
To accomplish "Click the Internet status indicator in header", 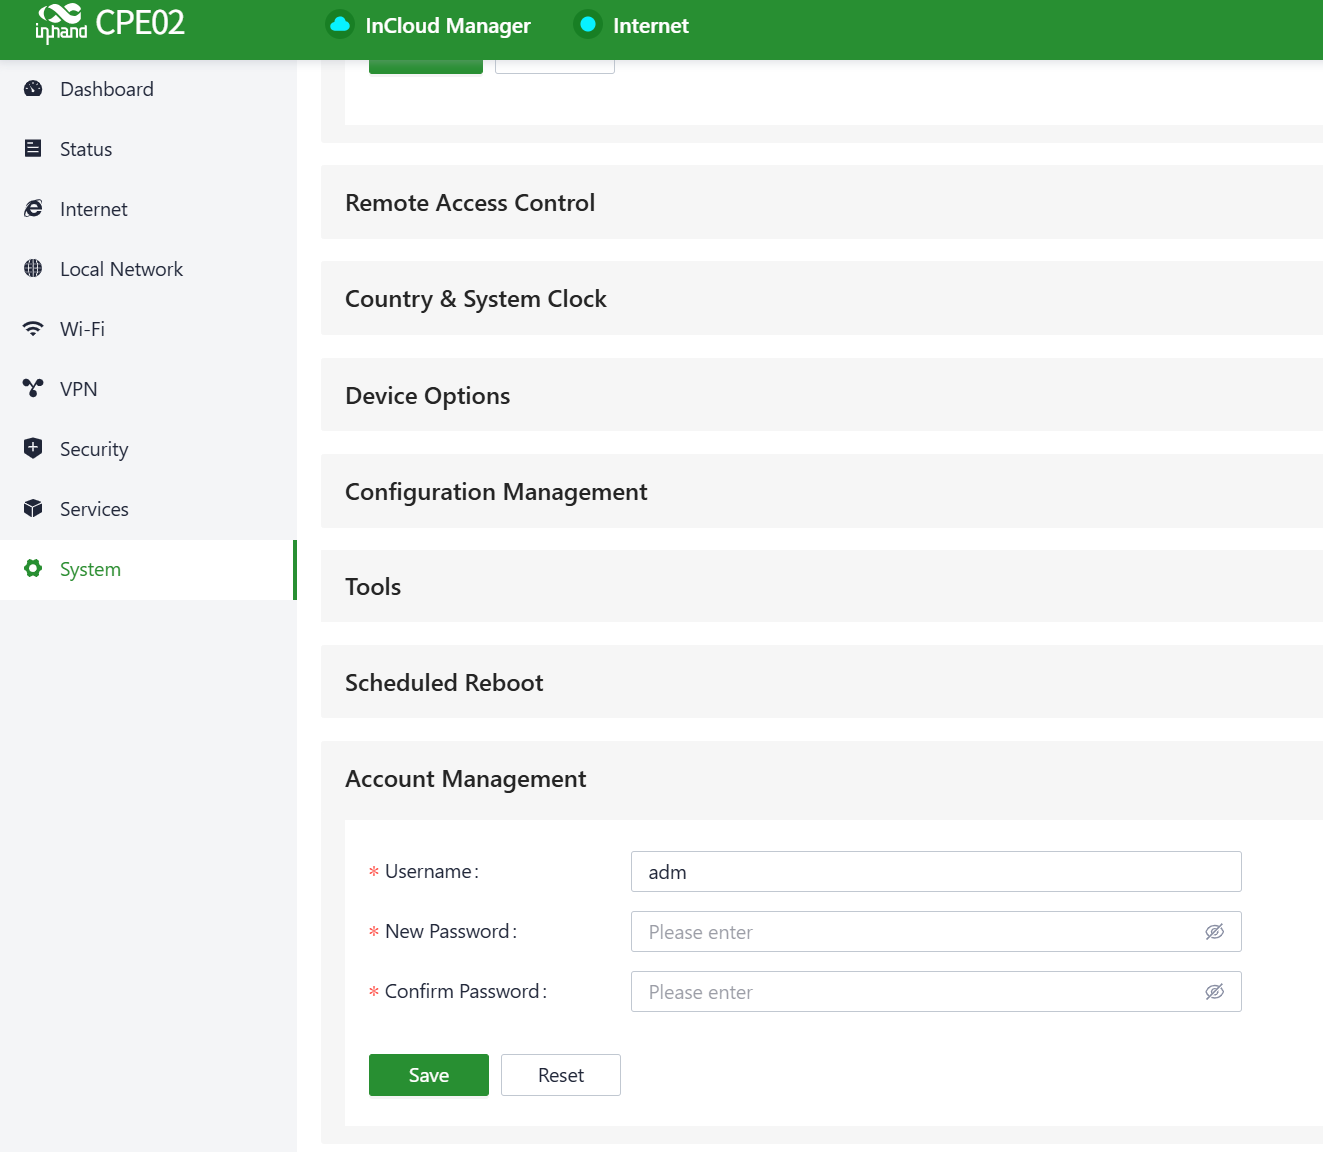I will [x=588, y=25].
